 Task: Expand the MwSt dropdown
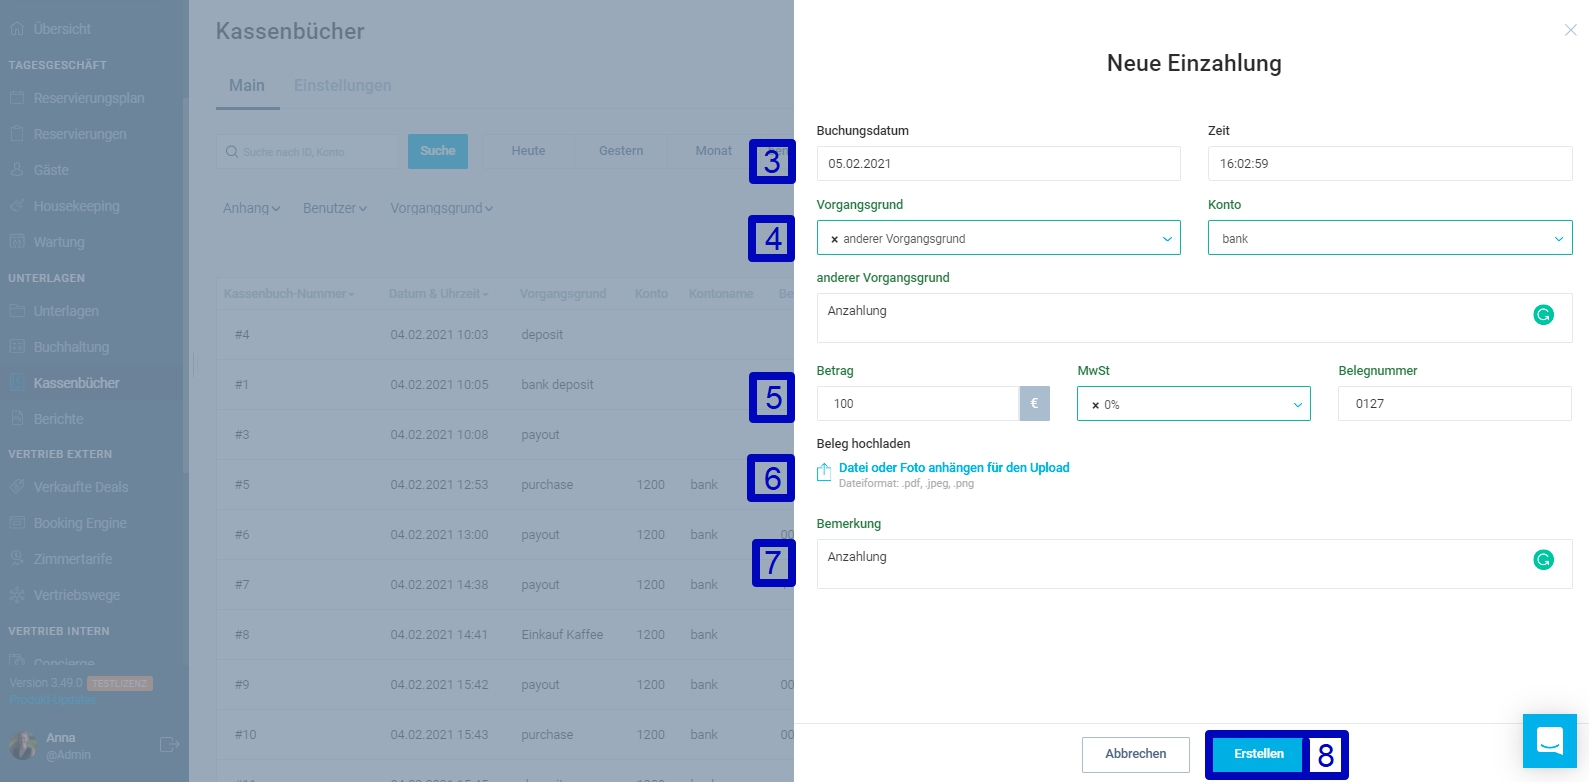coord(1297,405)
